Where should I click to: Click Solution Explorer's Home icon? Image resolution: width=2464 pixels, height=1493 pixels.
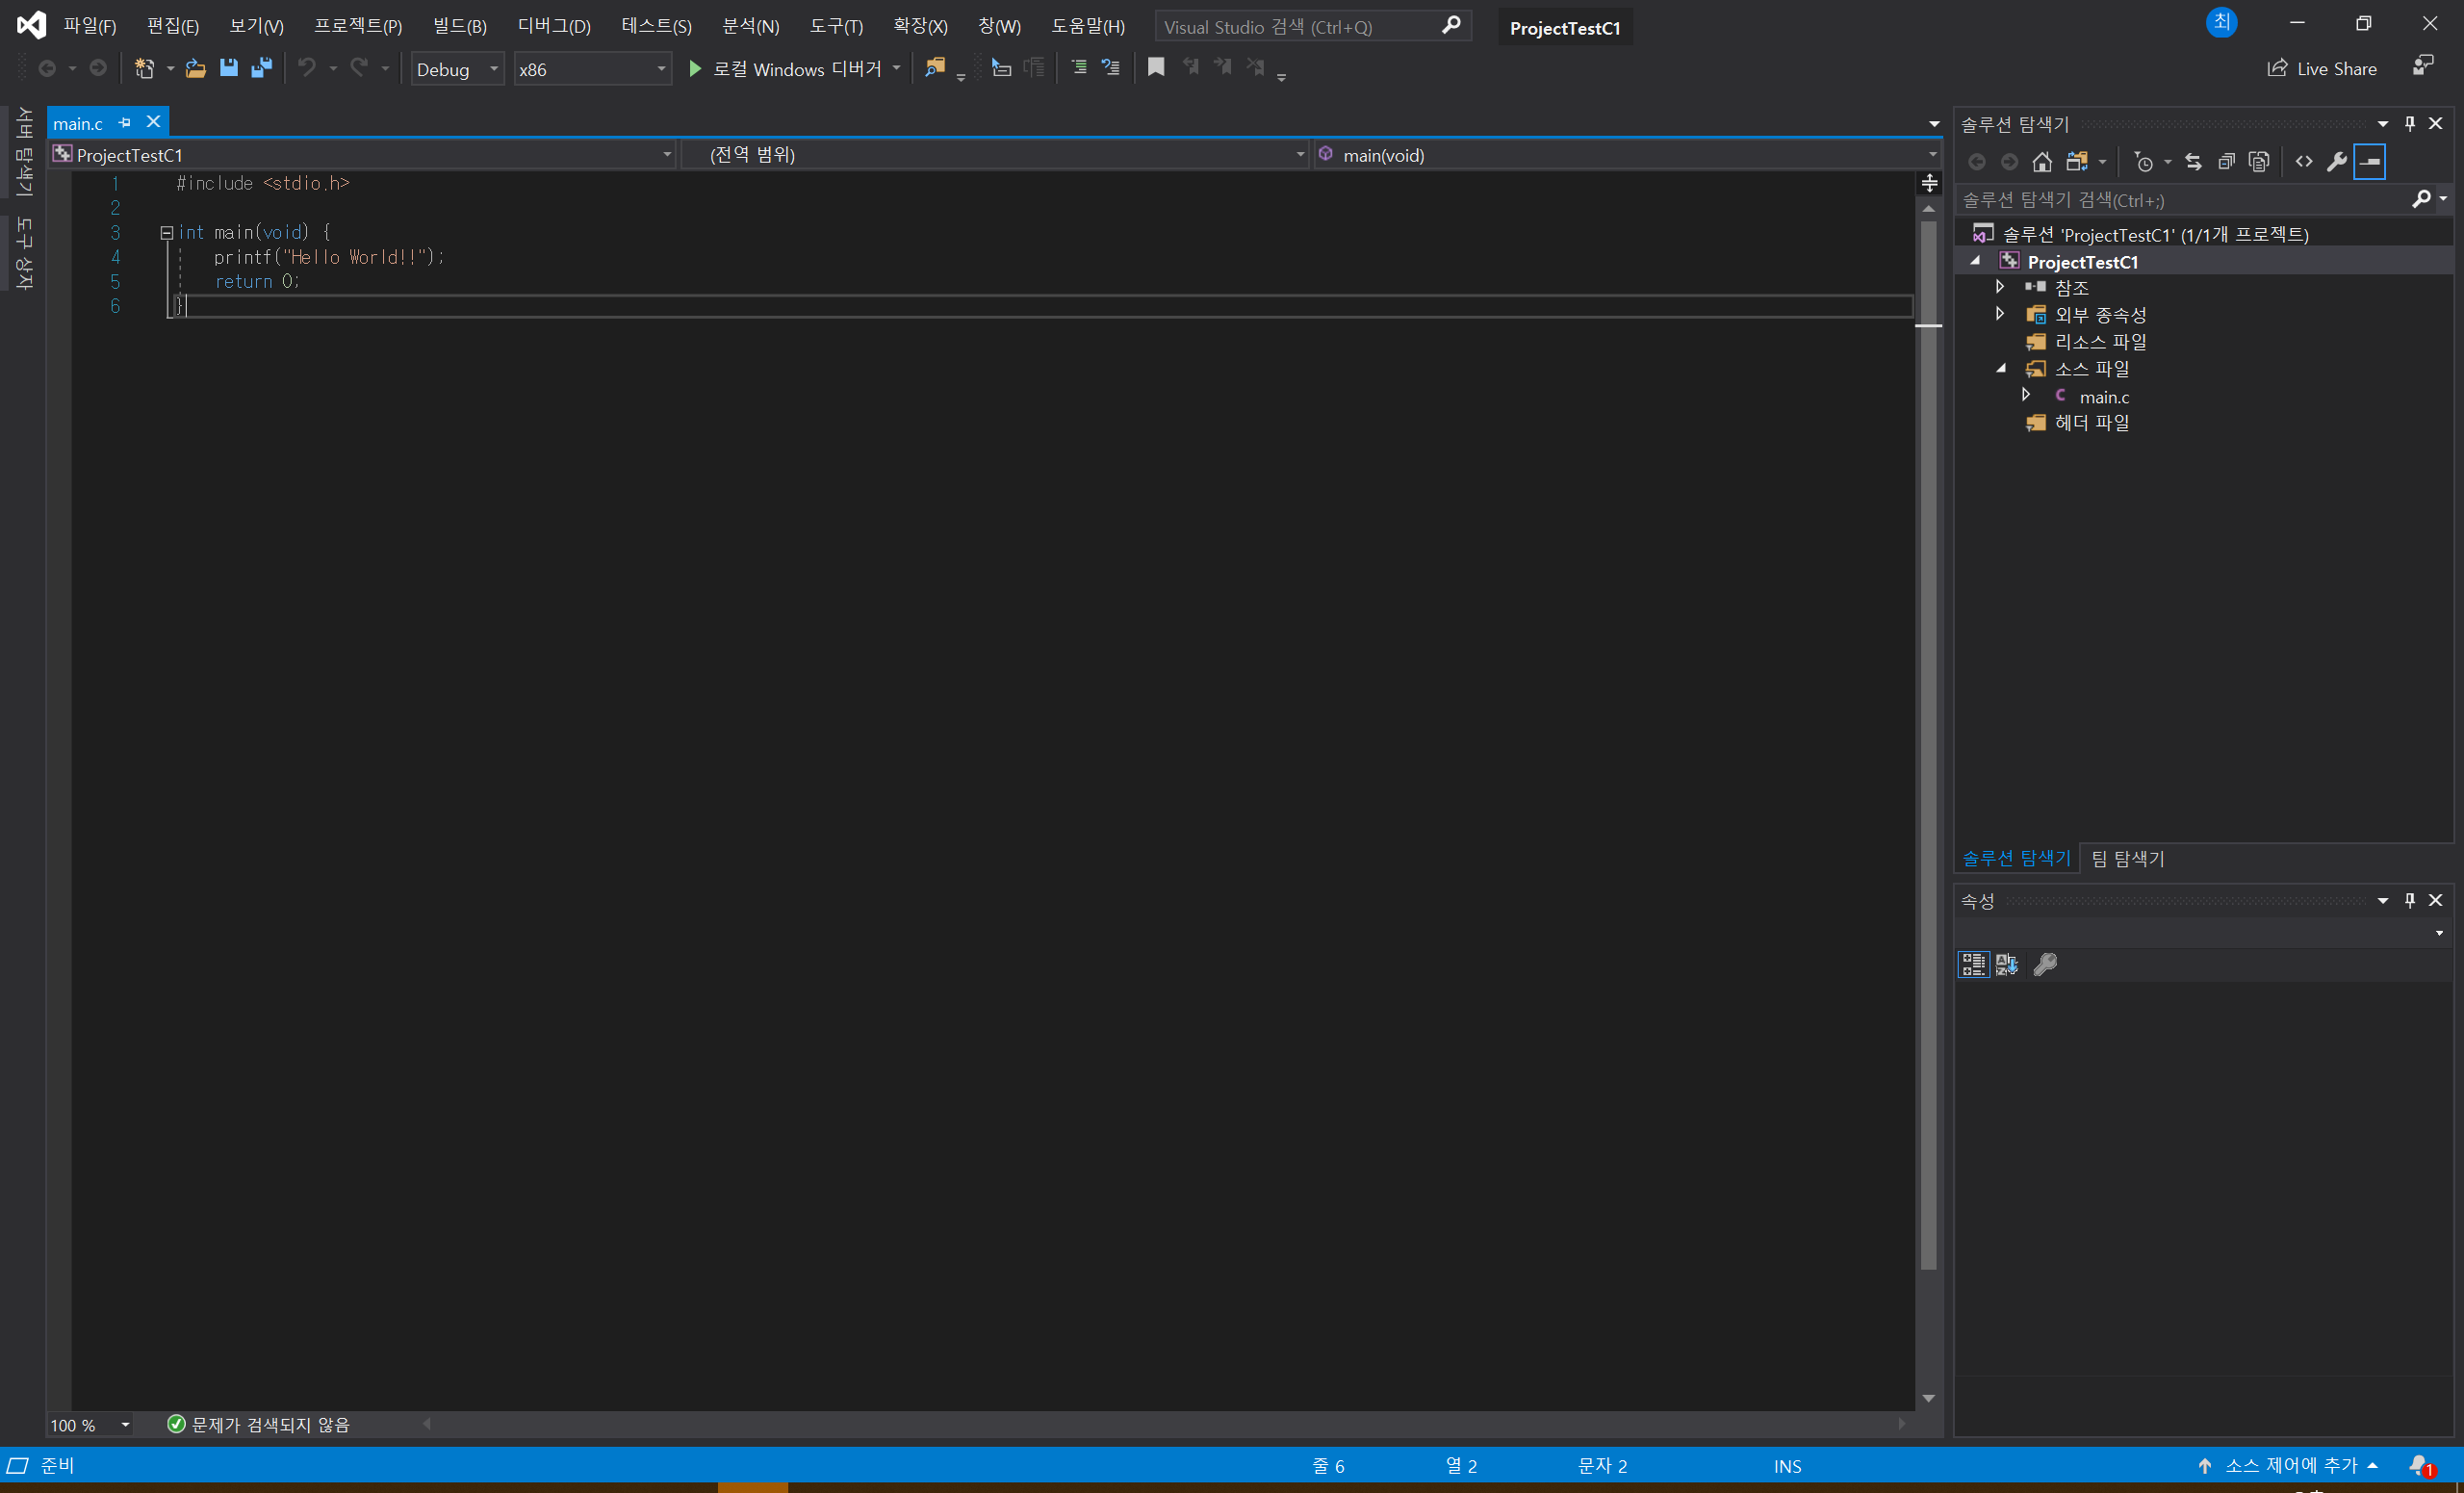tap(2042, 161)
